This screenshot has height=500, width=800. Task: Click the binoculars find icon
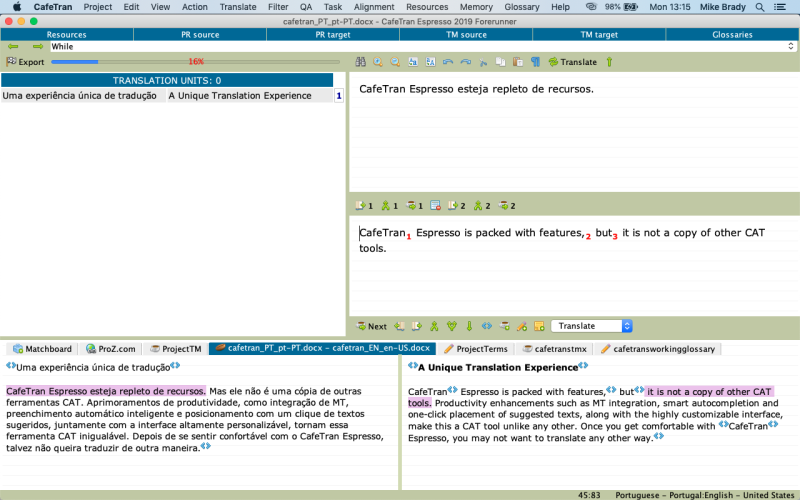pyautogui.click(x=360, y=62)
